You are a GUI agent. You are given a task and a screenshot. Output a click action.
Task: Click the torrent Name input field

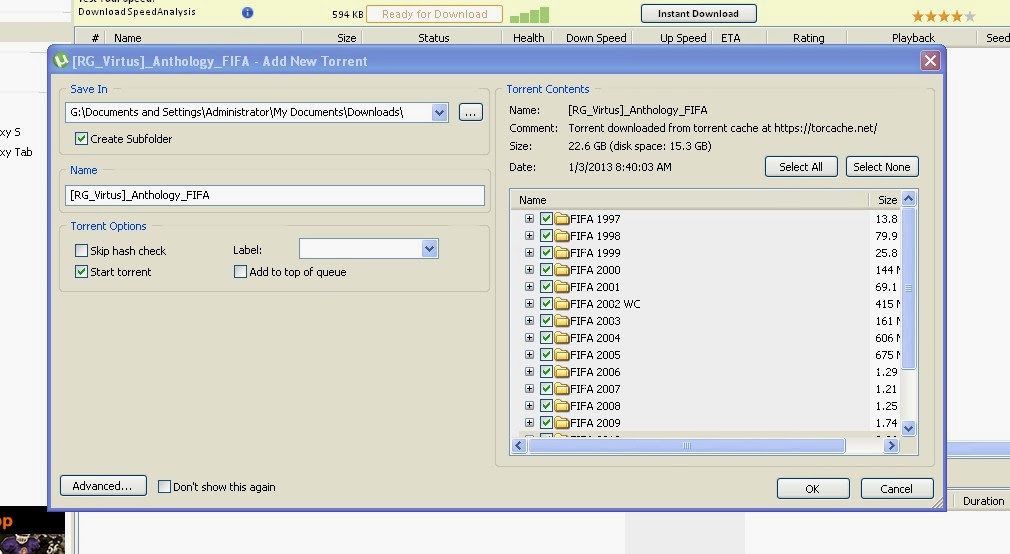pos(275,195)
